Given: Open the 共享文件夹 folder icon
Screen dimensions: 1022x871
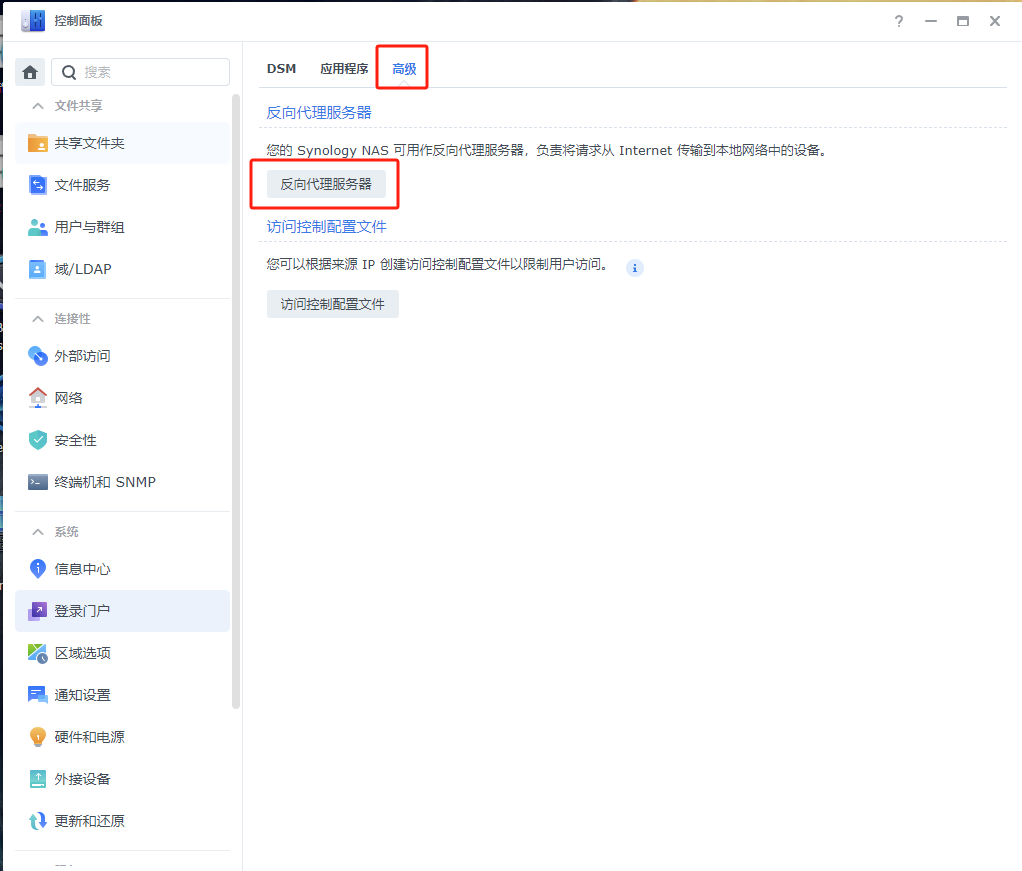Looking at the screenshot, I should coord(38,143).
